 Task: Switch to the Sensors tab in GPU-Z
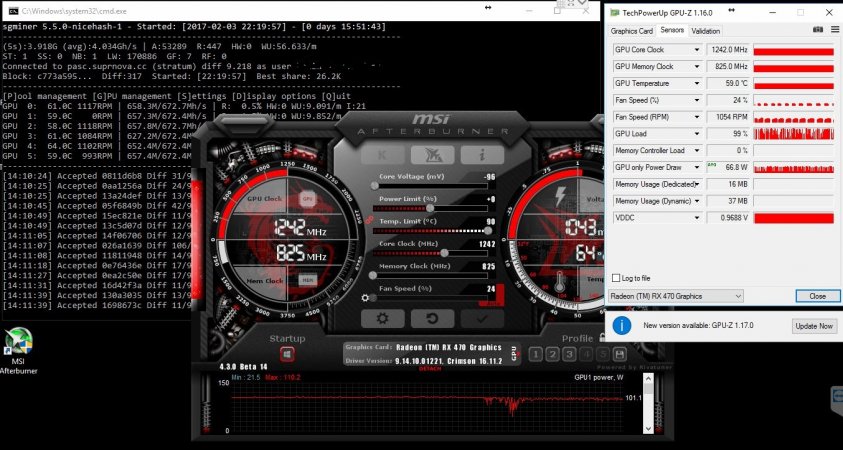click(672, 30)
